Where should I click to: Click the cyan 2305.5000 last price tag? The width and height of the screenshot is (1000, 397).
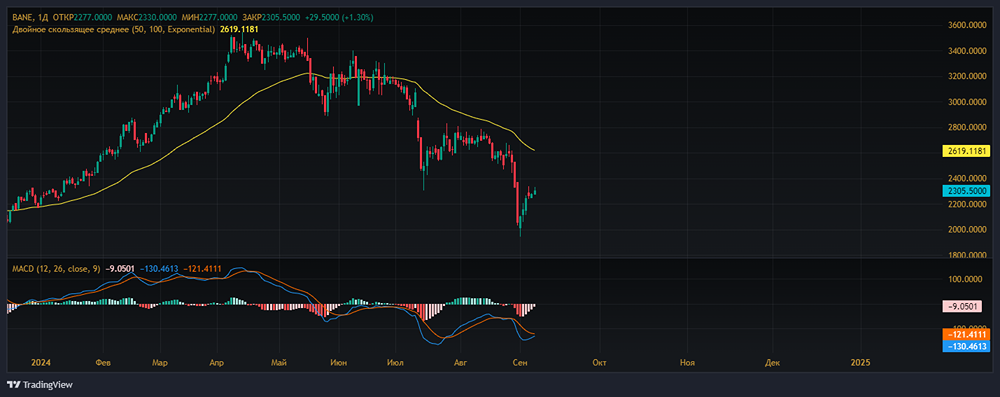[965, 191]
